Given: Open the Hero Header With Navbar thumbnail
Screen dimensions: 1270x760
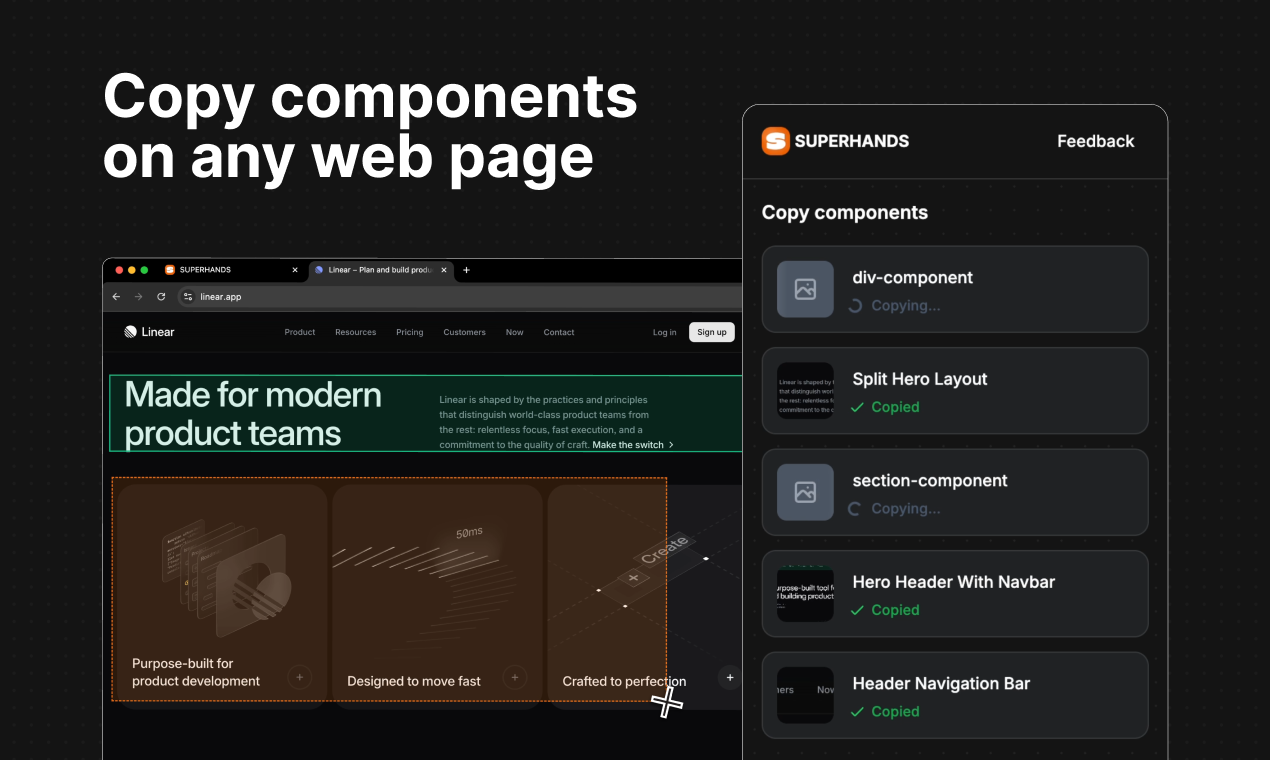Looking at the screenshot, I should pyautogui.click(x=805, y=594).
